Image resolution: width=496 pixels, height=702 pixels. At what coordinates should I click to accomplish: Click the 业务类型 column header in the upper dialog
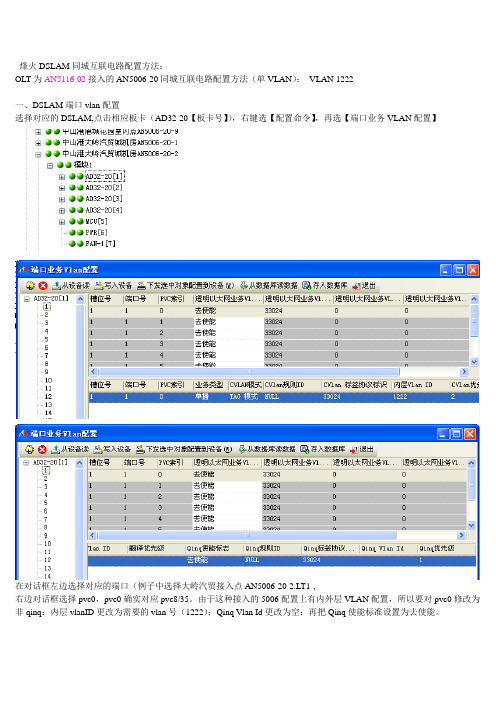210,385
